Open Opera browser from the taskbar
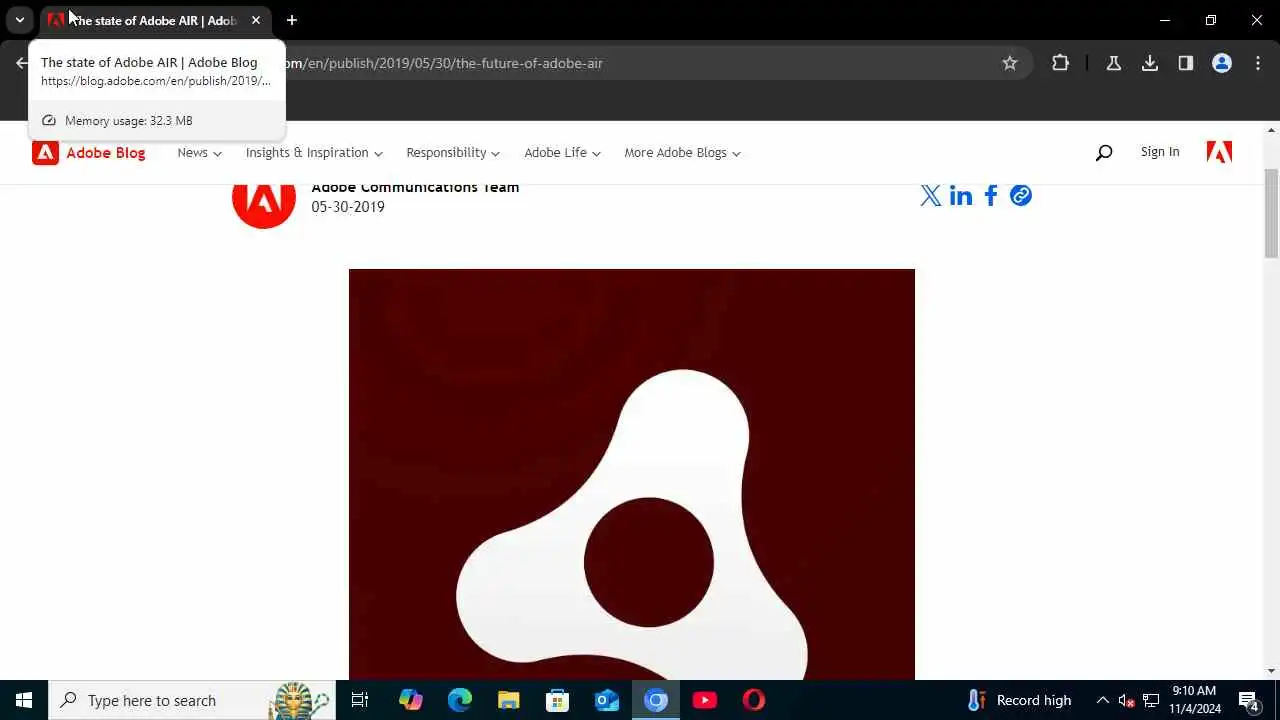The image size is (1280, 720). point(754,700)
